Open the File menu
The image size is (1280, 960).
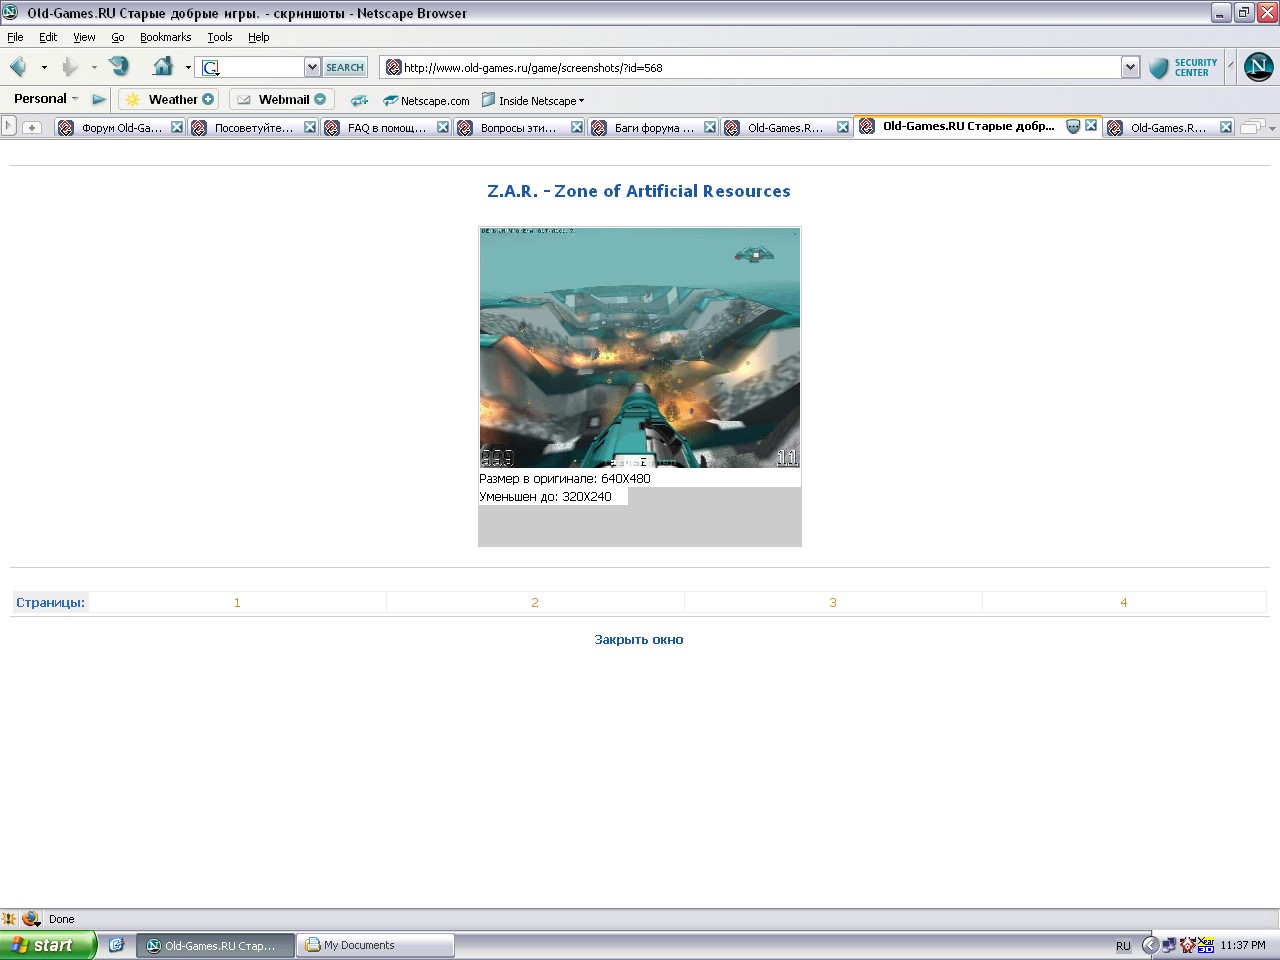[15, 37]
